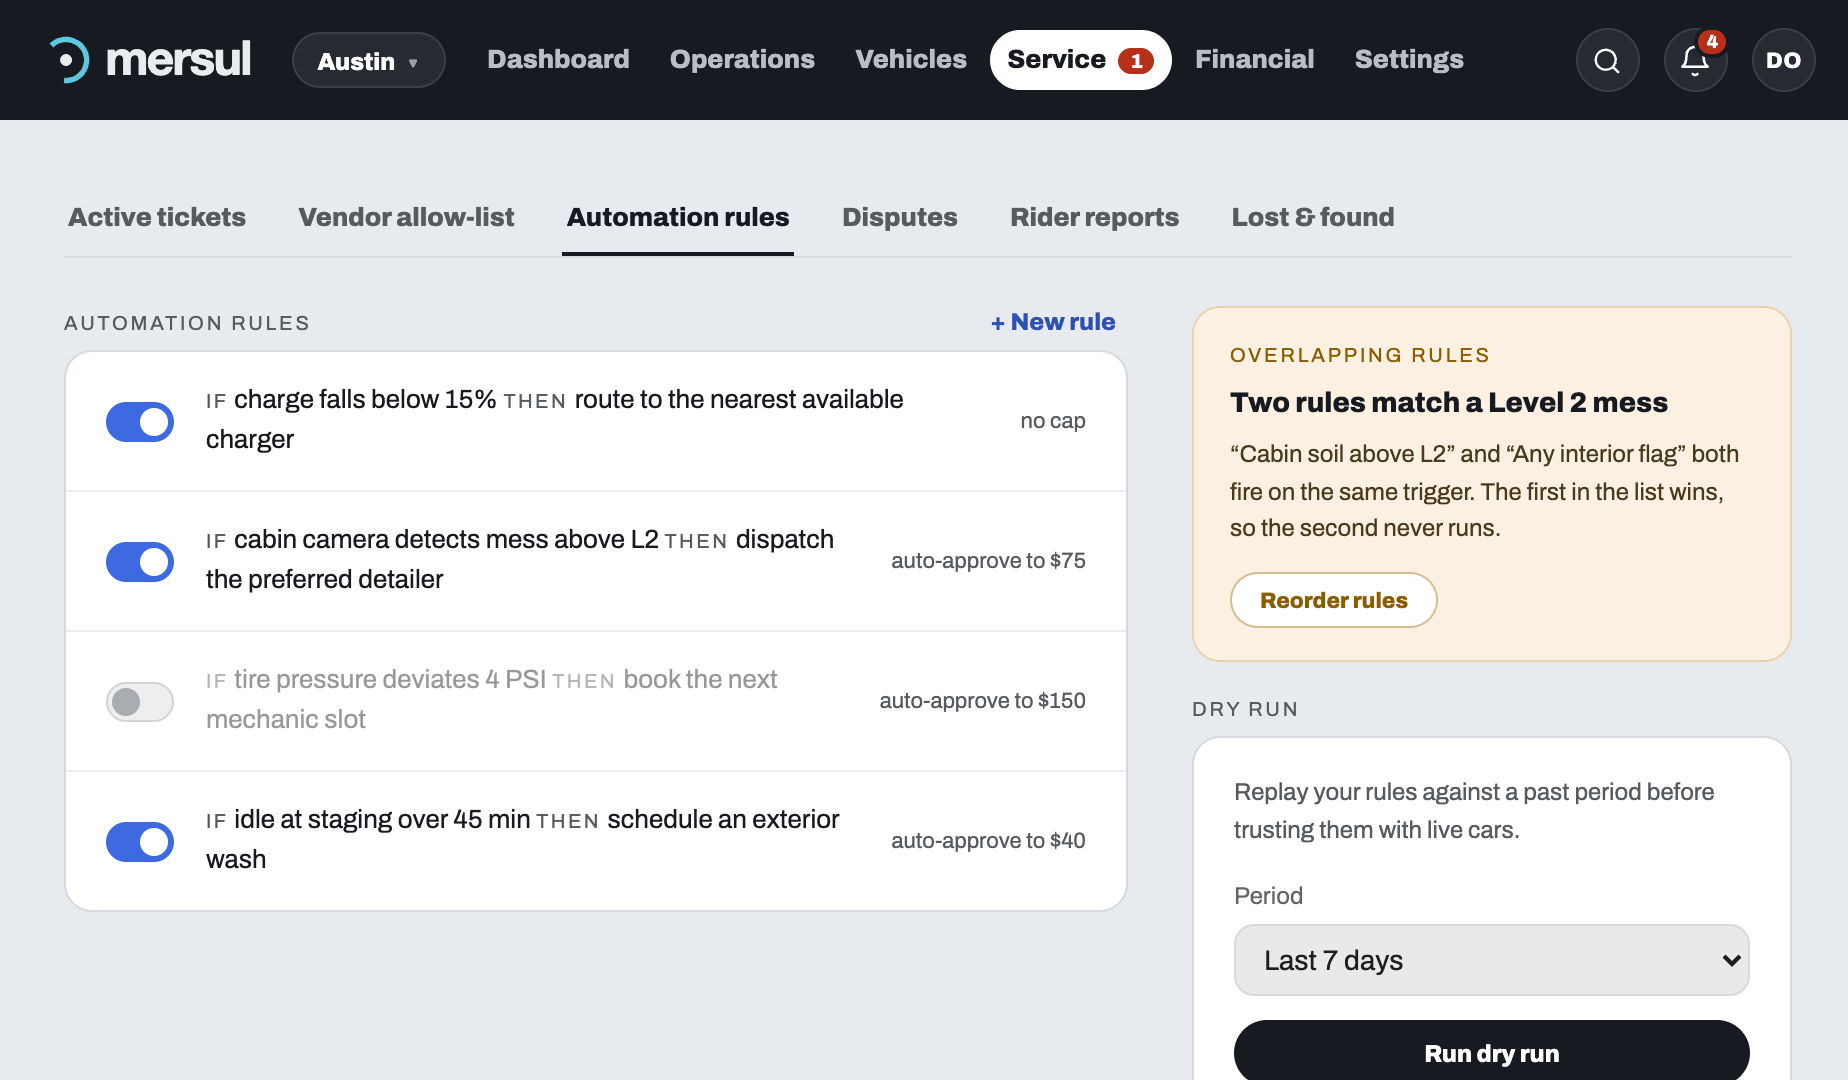Click the Reorder rules button

[1333, 600]
